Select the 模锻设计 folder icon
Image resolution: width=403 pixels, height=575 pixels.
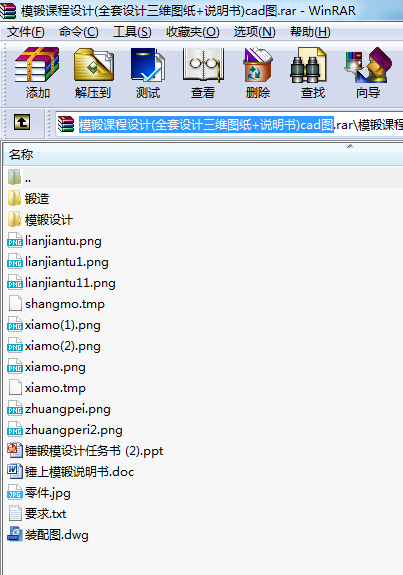pos(15,219)
